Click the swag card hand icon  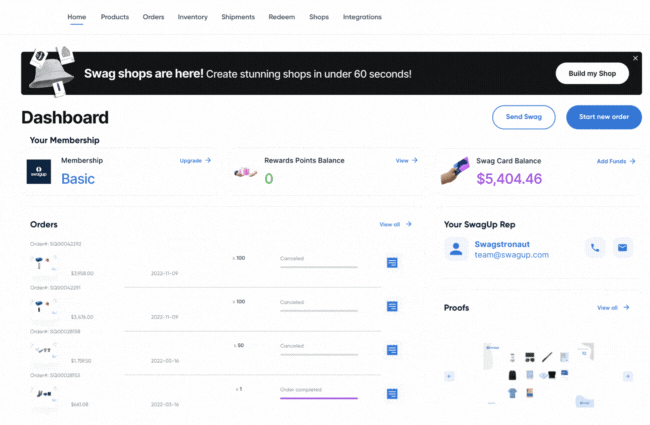(455, 171)
